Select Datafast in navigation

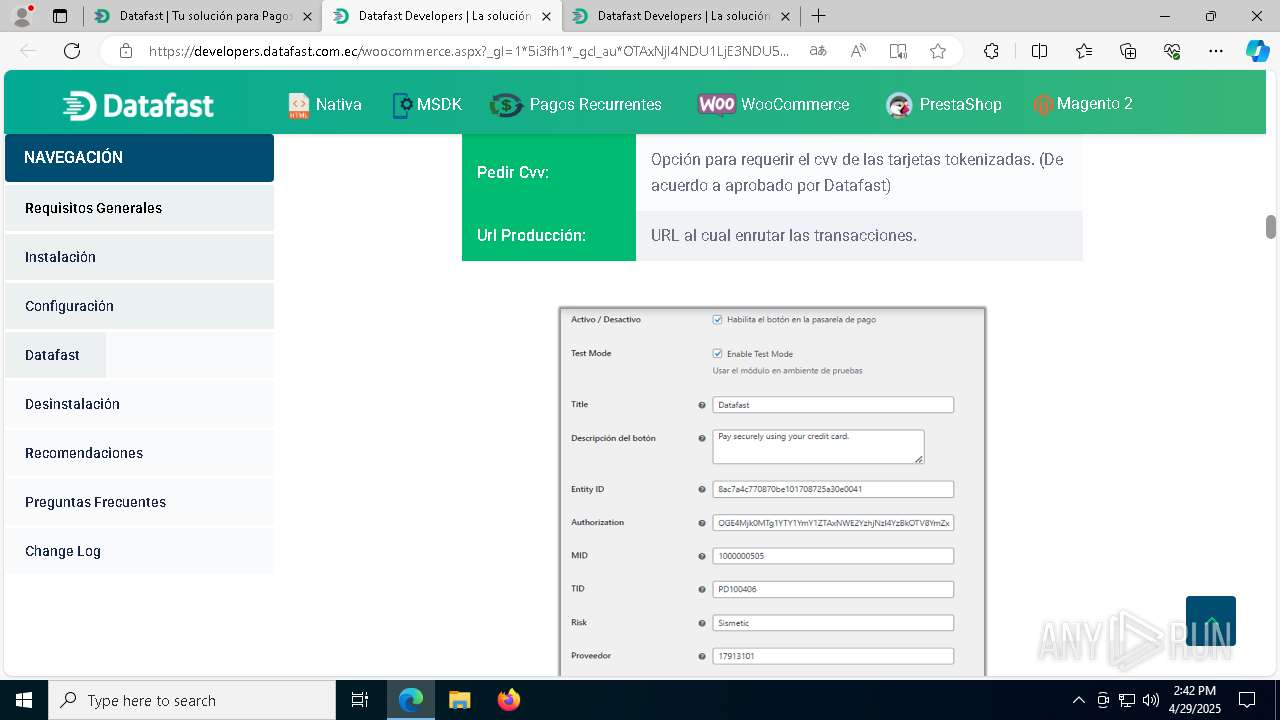coord(139,355)
